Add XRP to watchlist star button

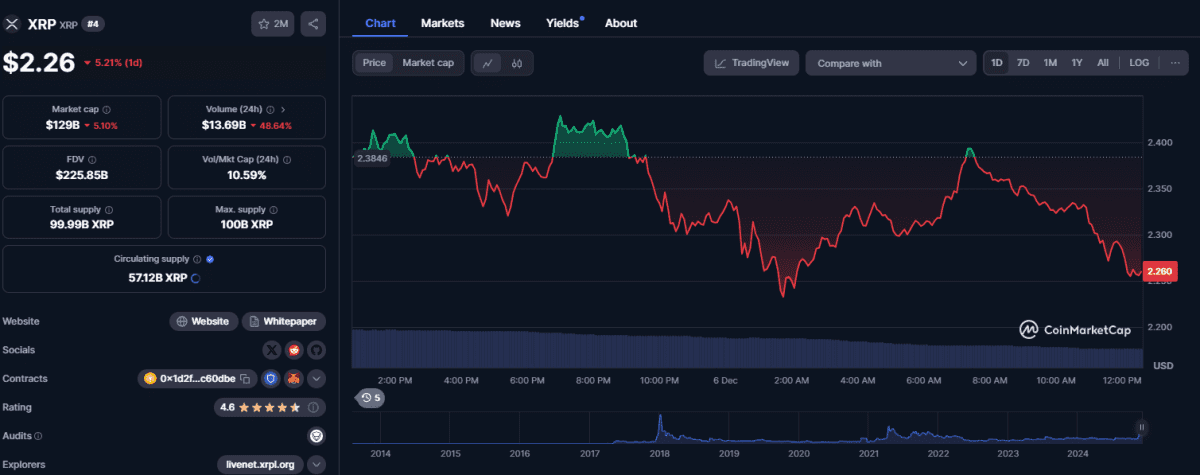pyautogui.click(x=273, y=24)
